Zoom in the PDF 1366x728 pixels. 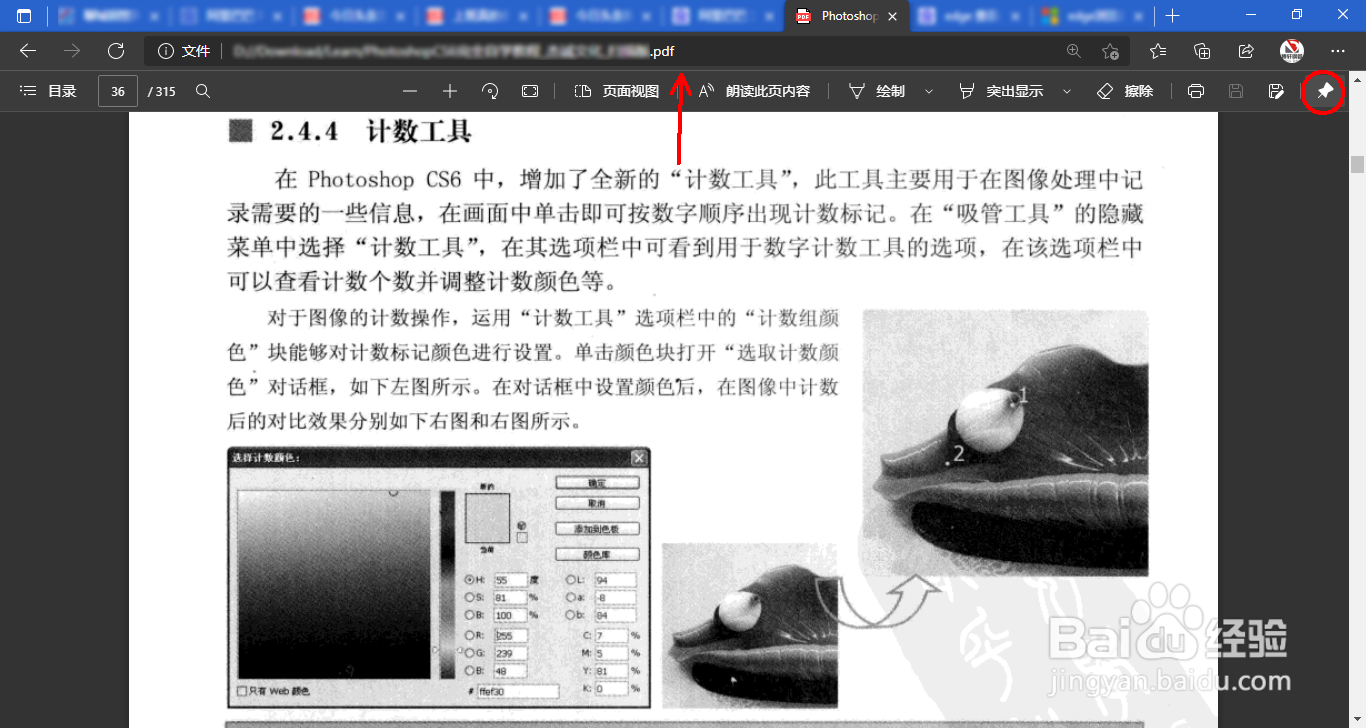coord(450,91)
